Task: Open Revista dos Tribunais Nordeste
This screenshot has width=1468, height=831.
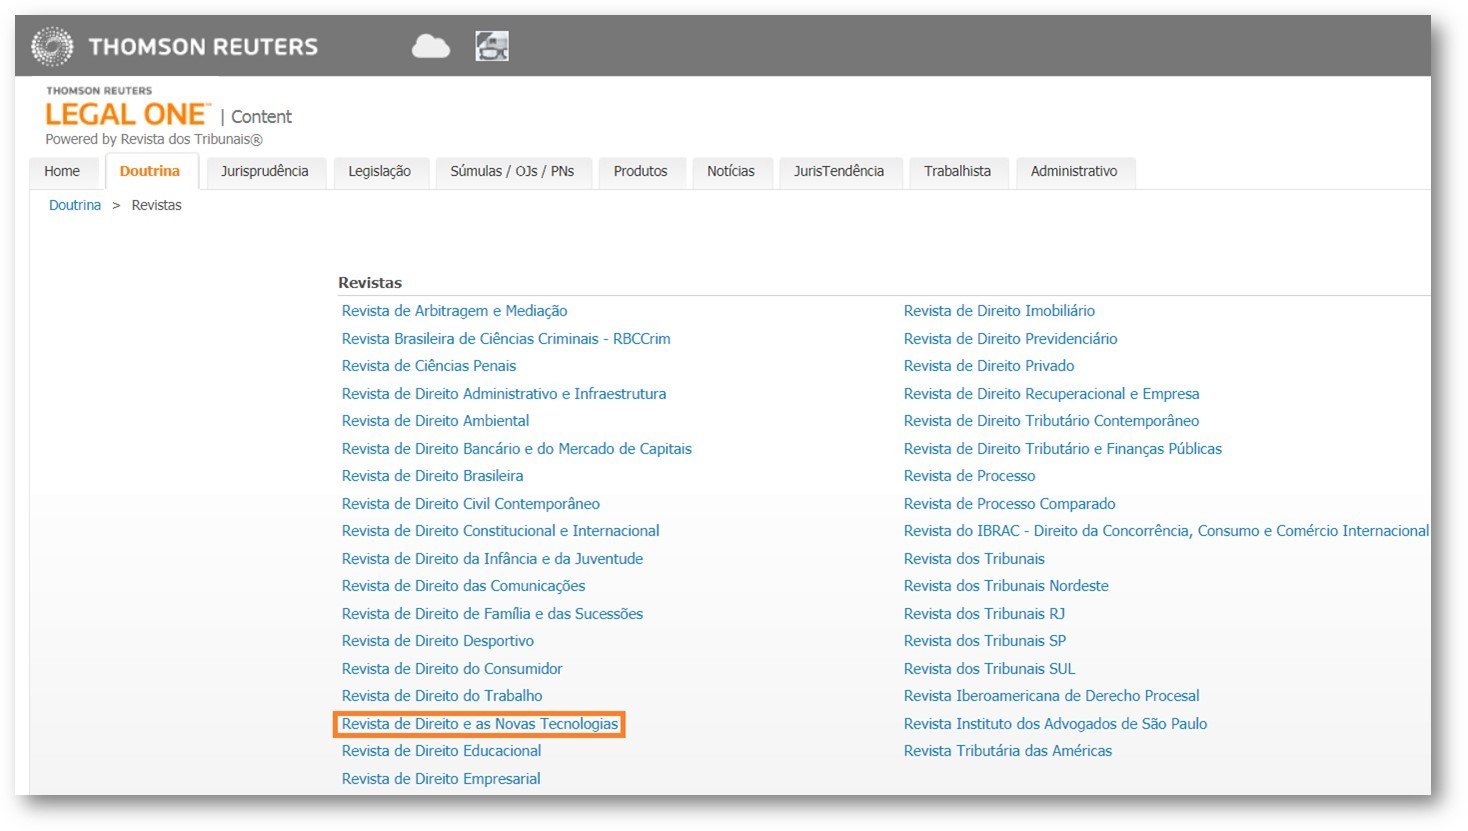Action: click(1006, 586)
